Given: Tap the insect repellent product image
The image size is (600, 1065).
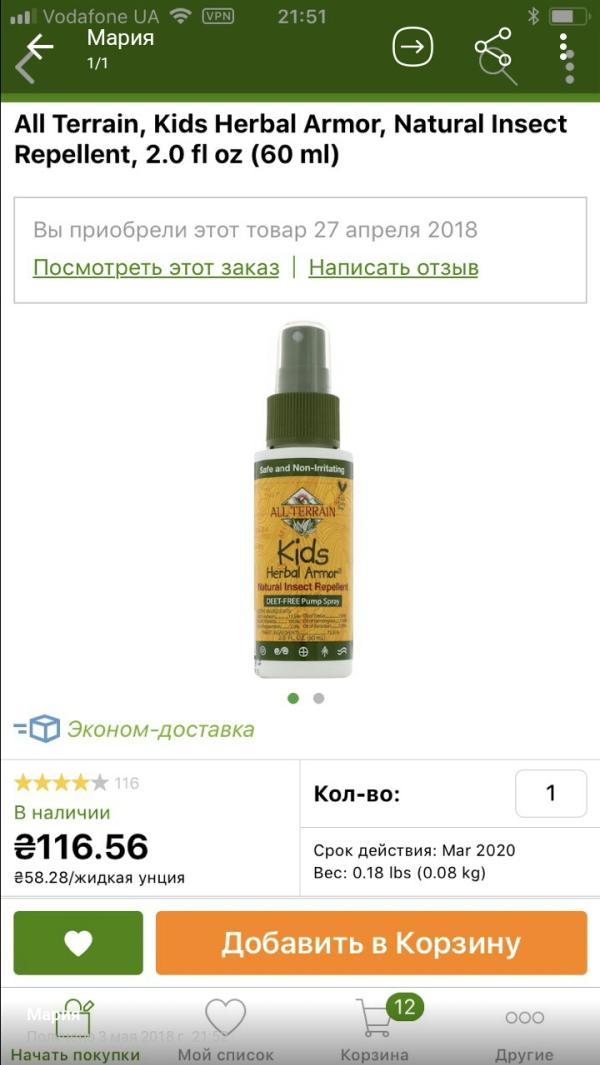Looking at the screenshot, I should [304, 501].
